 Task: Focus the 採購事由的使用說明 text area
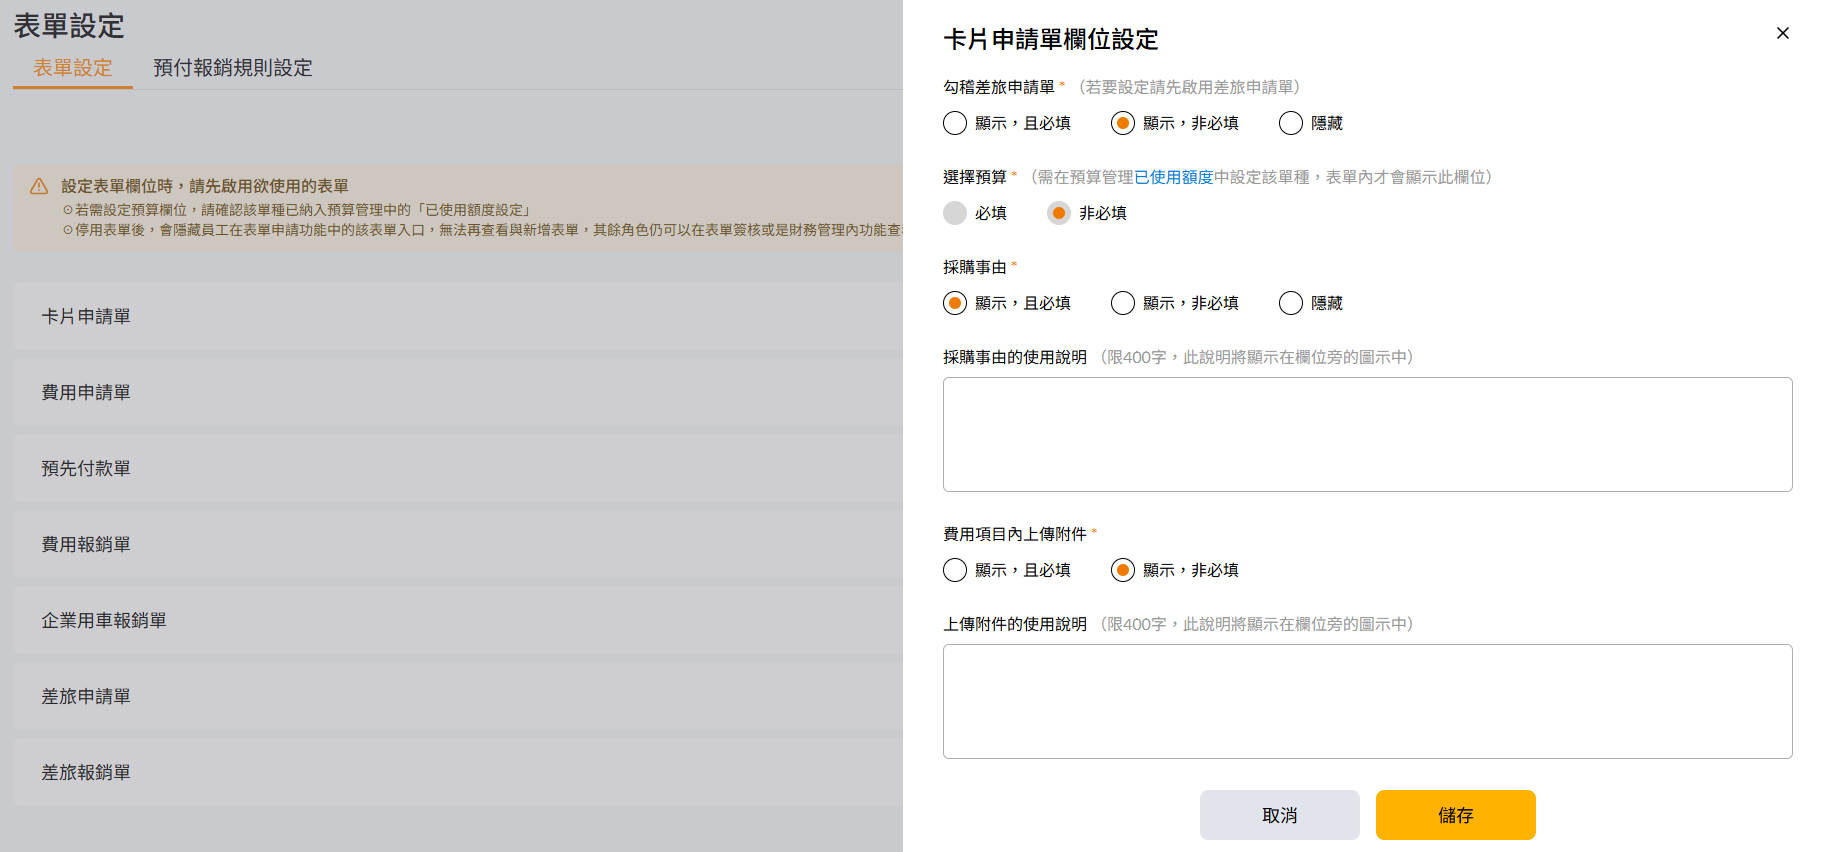point(1368,434)
